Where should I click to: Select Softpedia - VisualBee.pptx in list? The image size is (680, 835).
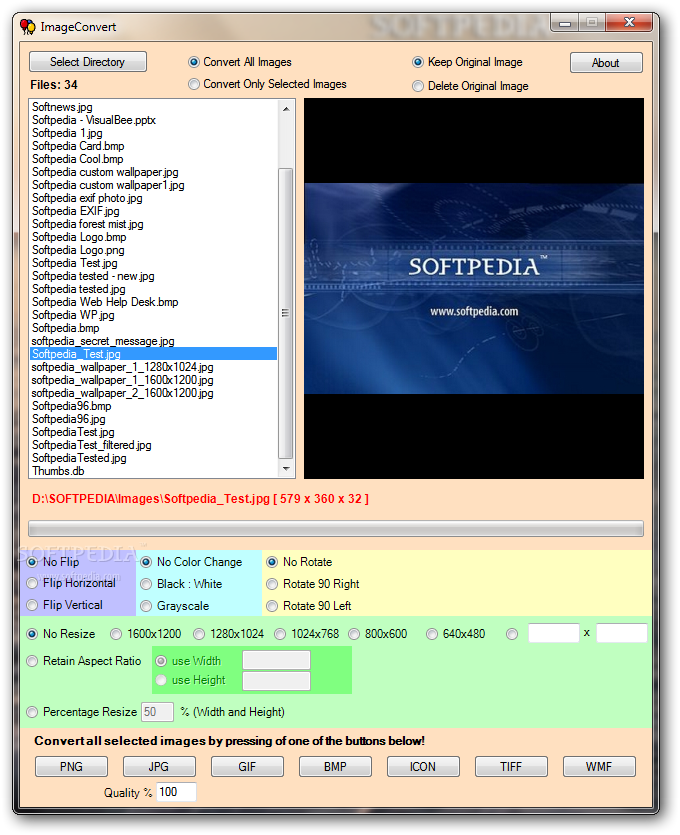tap(154, 120)
